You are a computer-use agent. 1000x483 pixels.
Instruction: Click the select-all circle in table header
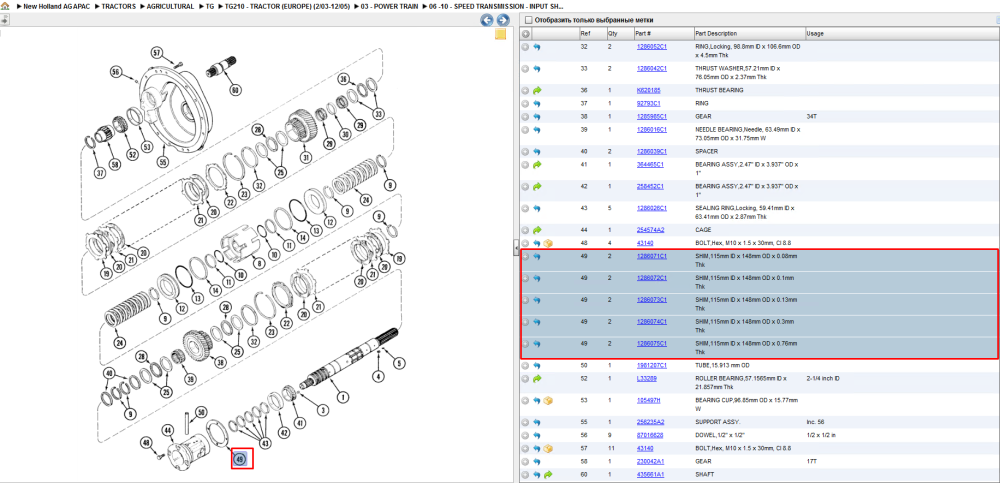[526, 34]
